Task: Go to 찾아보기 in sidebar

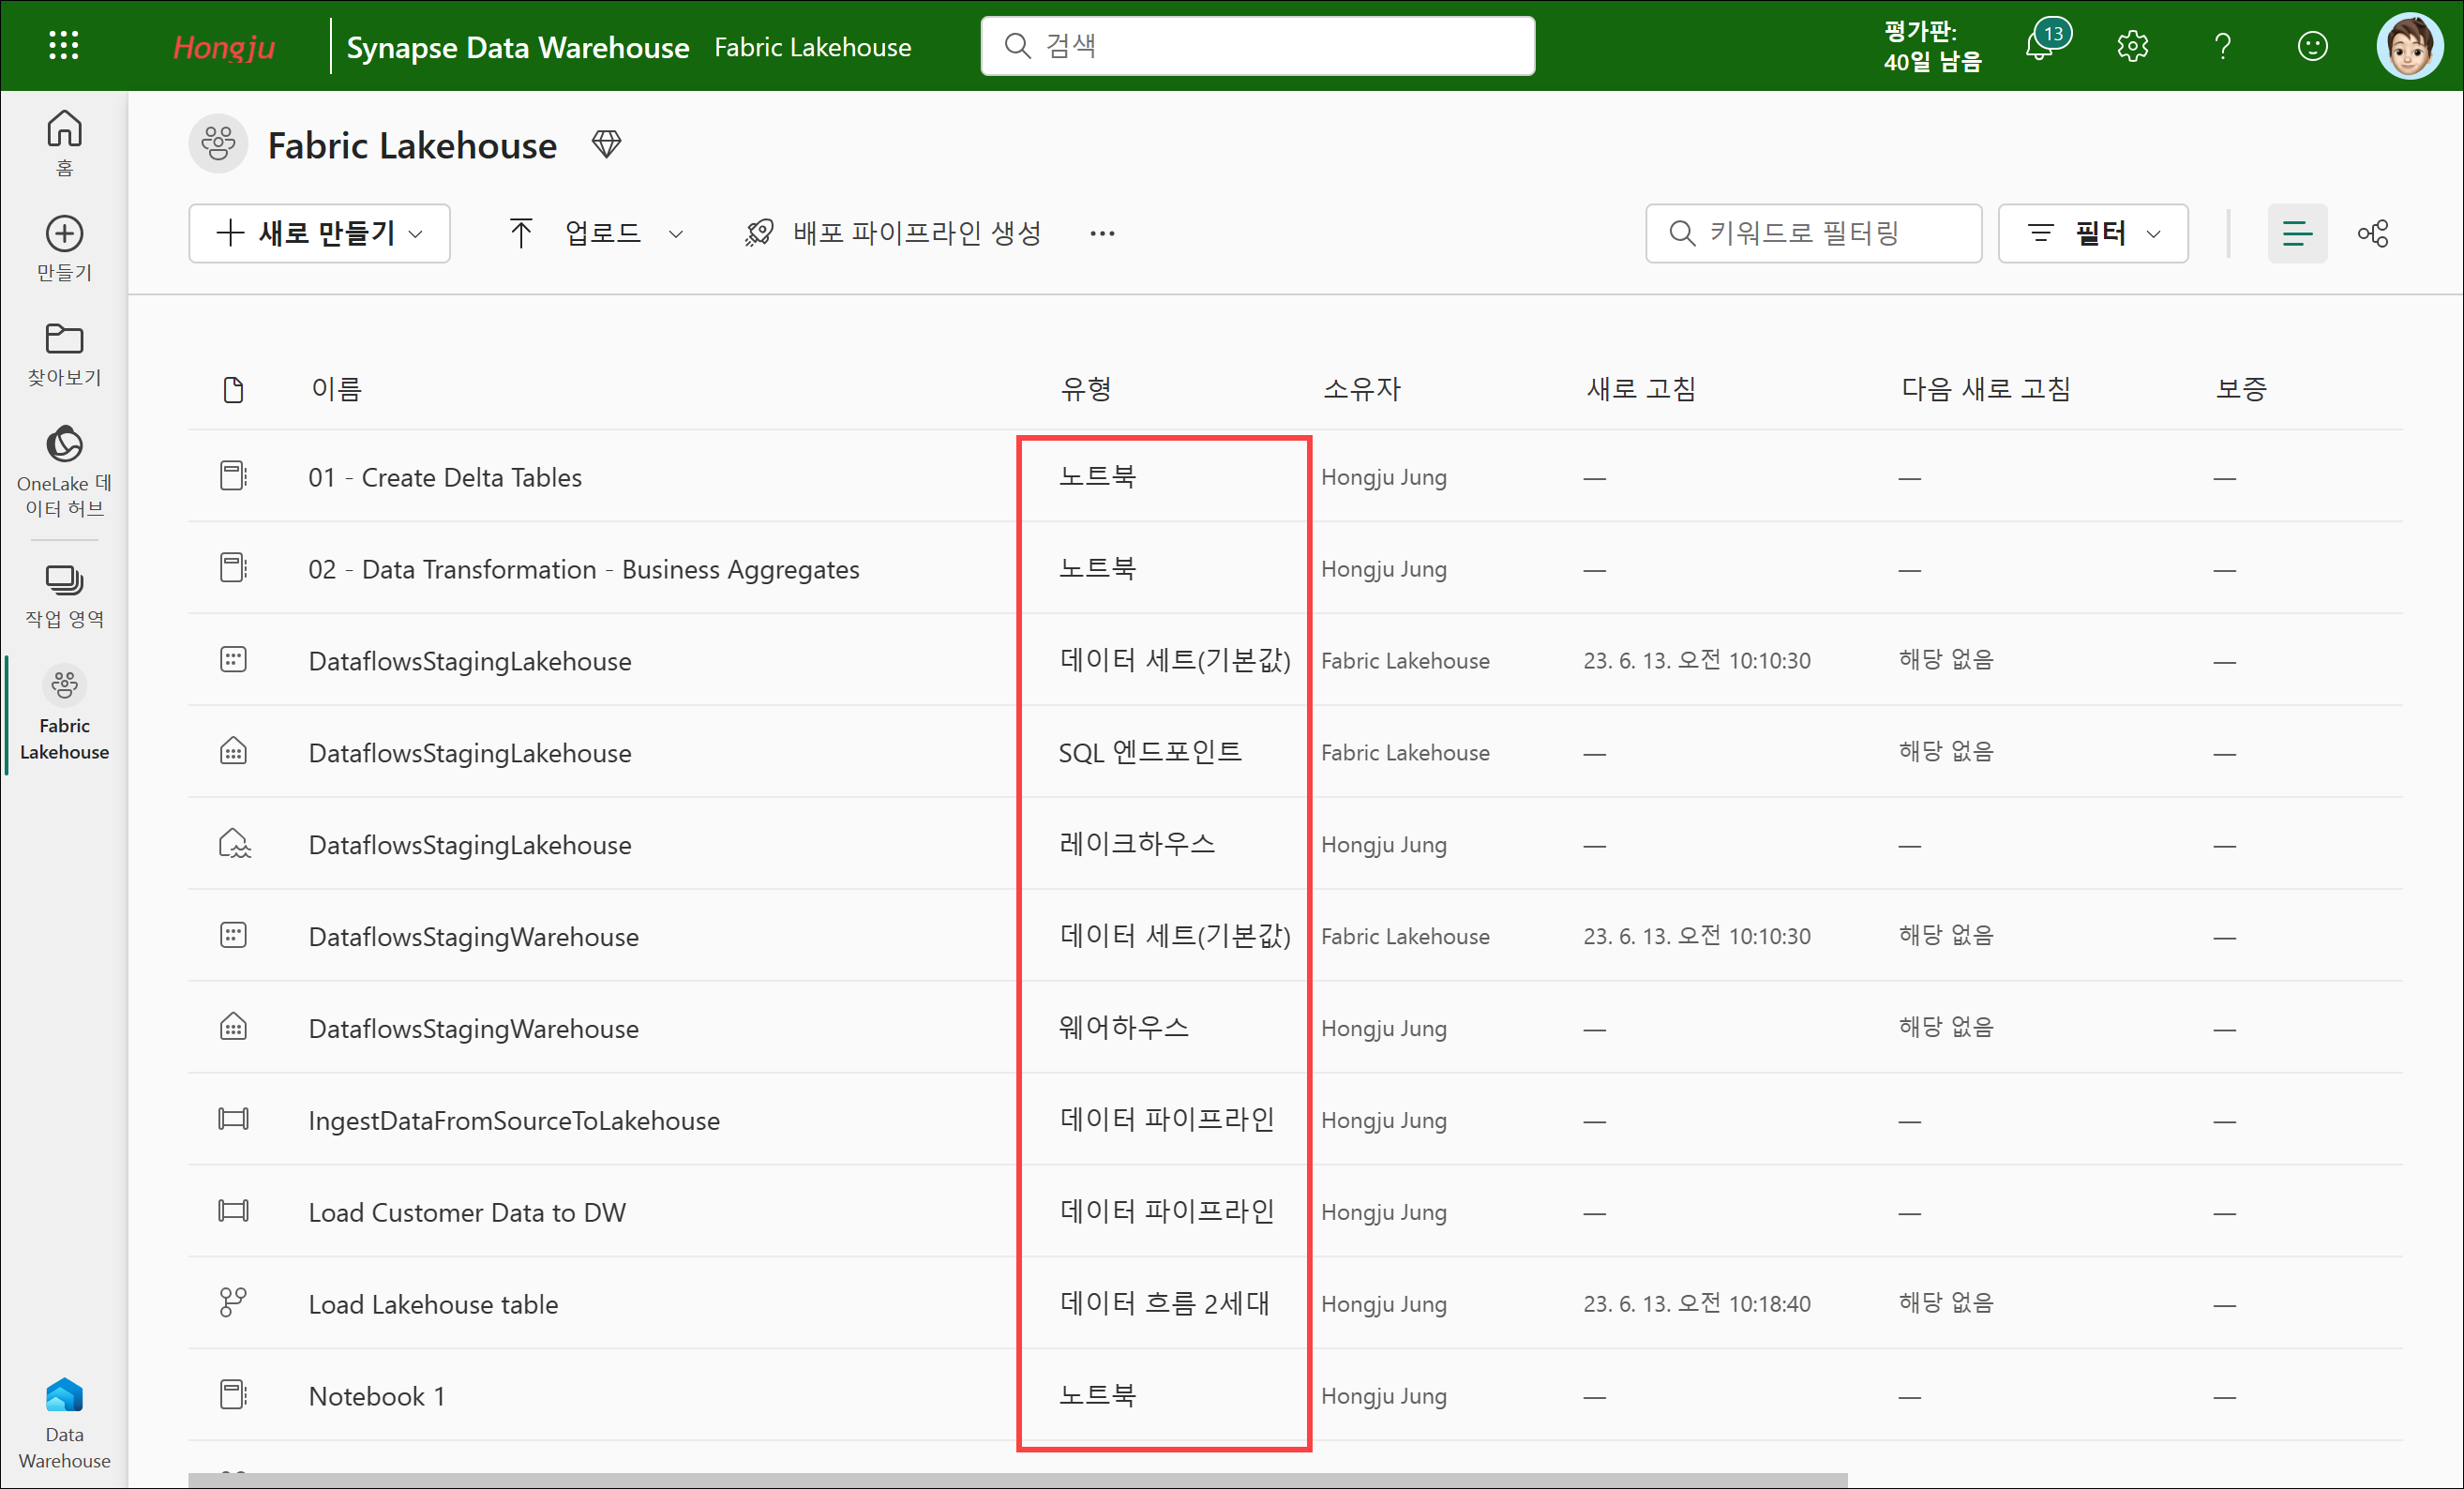Action: [x=64, y=354]
